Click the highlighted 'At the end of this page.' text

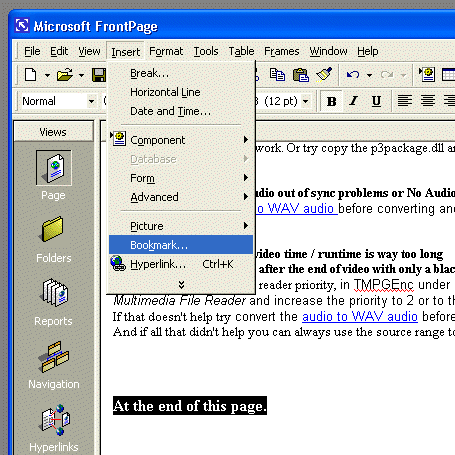click(x=190, y=406)
